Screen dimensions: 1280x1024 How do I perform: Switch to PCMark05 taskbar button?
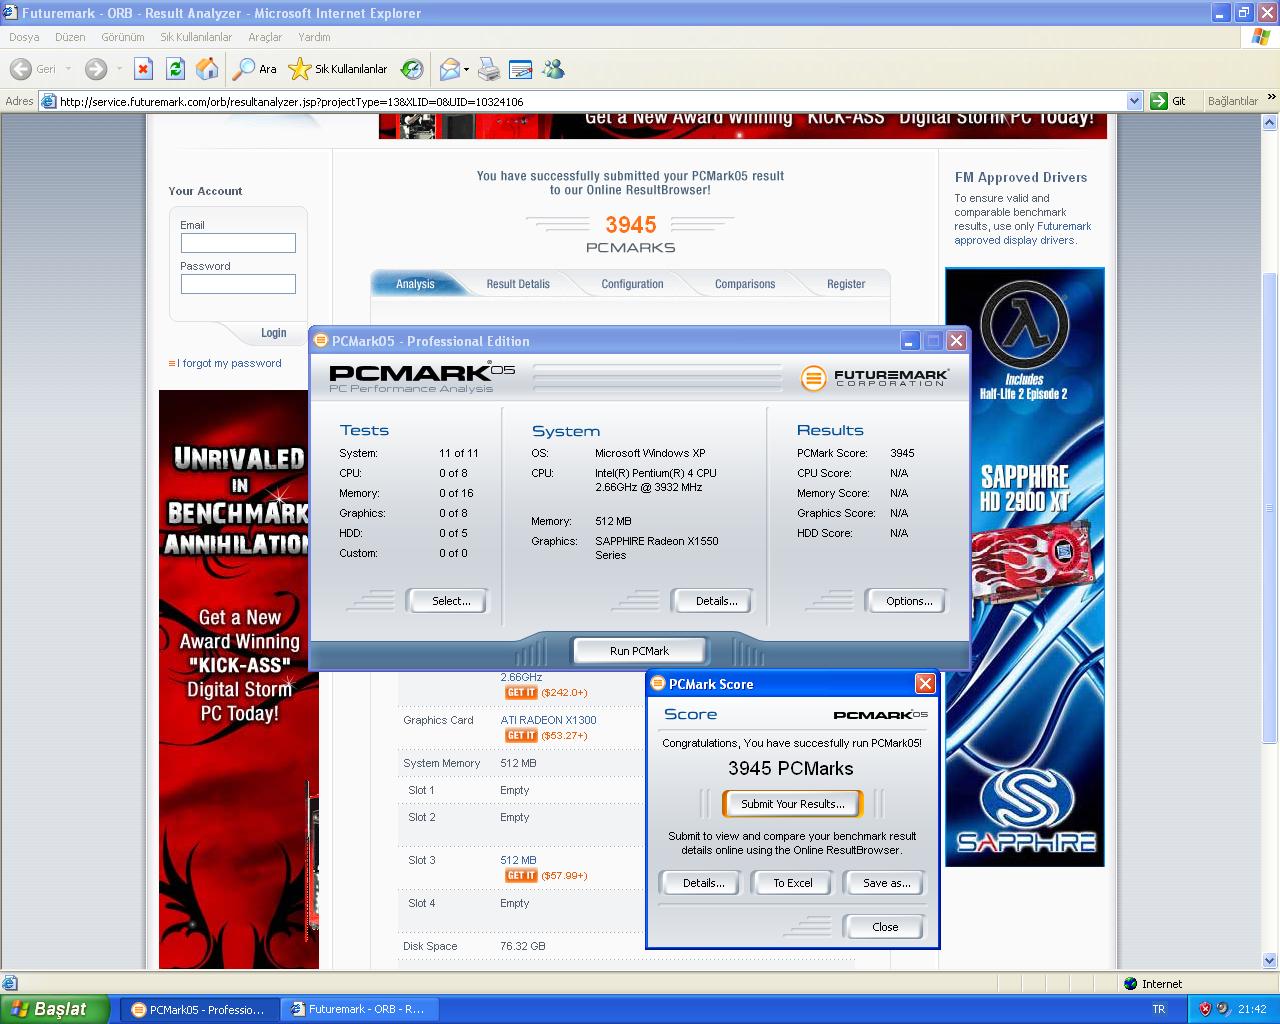click(x=199, y=1009)
